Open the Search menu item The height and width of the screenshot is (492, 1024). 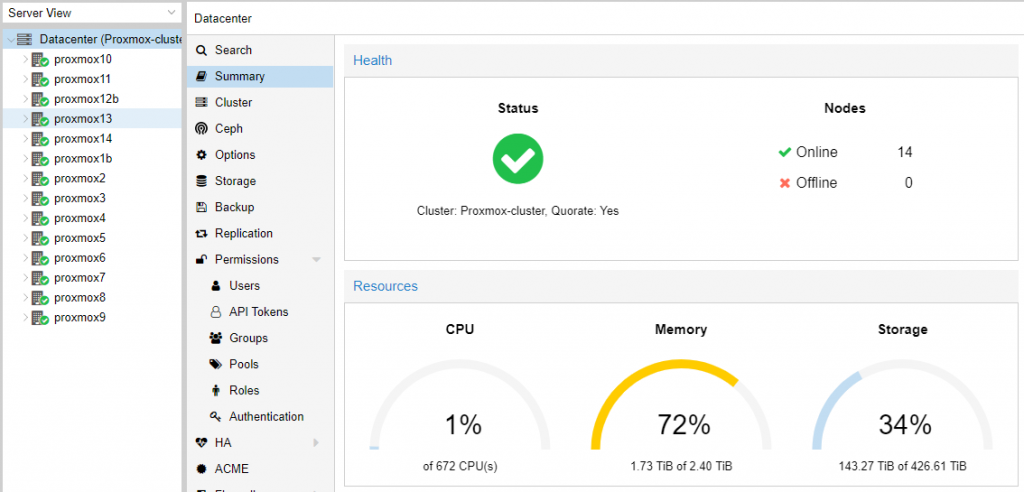point(260,50)
